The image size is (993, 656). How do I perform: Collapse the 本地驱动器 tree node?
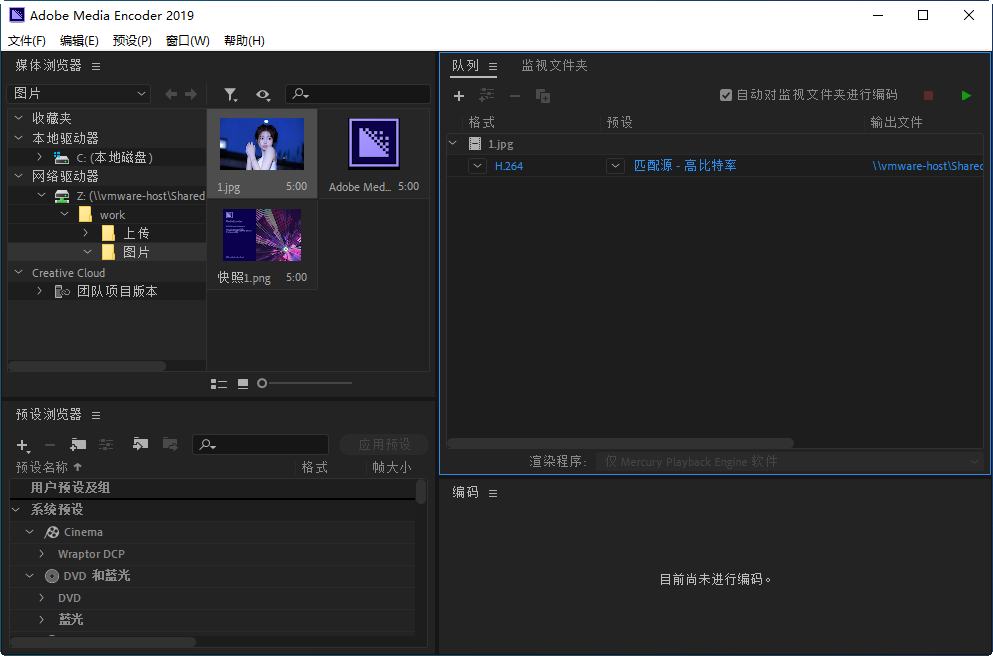(x=18, y=137)
